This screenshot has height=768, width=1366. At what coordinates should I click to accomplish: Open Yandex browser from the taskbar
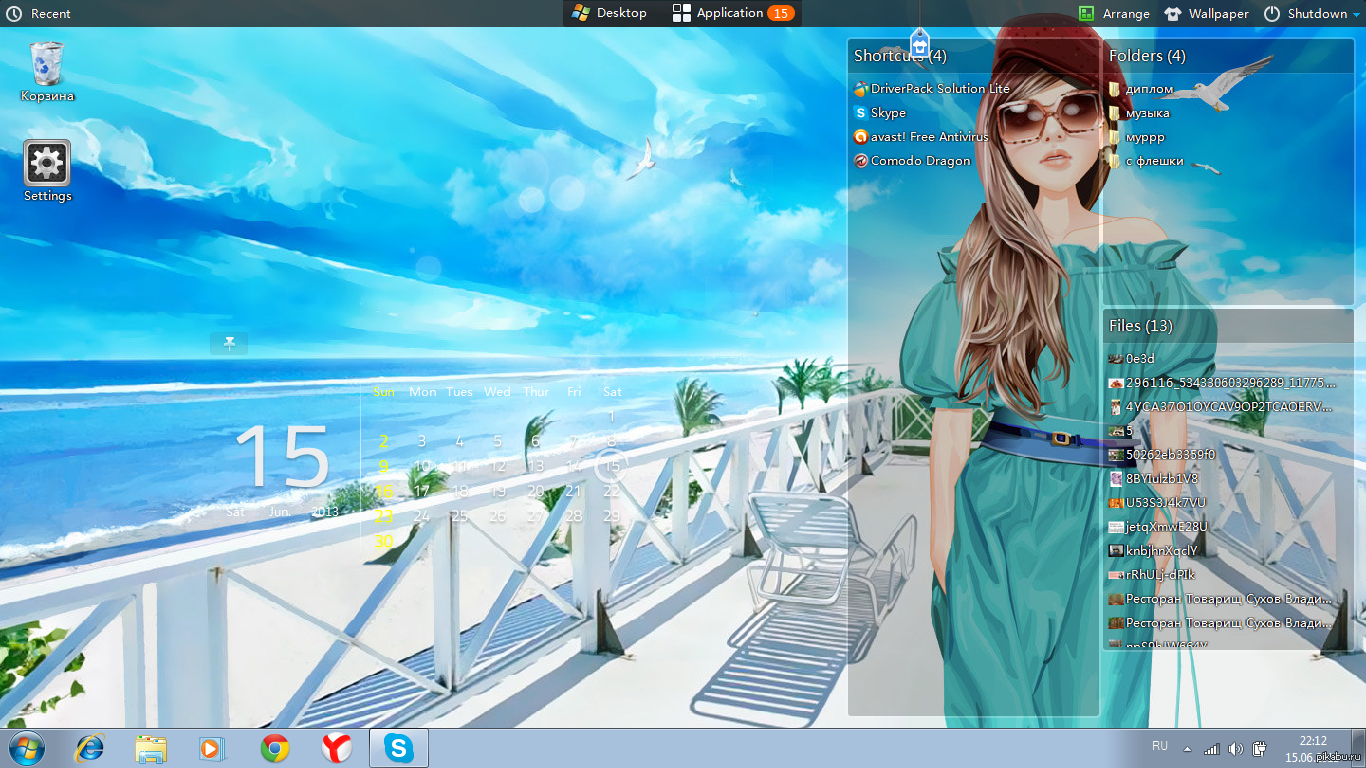(x=337, y=748)
